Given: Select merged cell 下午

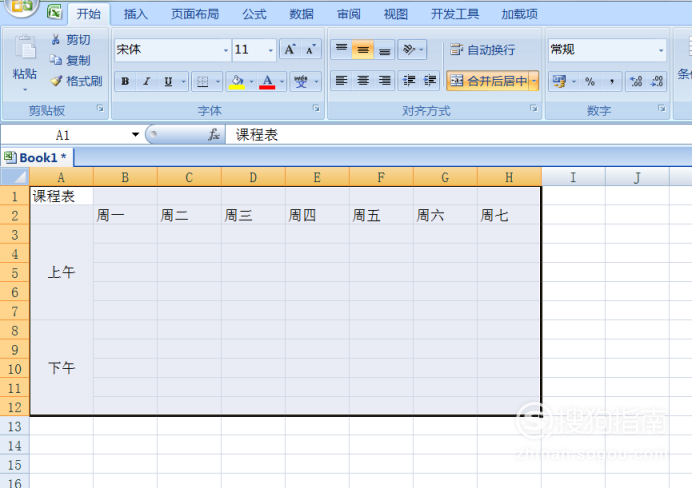Looking at the screenshot, I should pos(61,368).
